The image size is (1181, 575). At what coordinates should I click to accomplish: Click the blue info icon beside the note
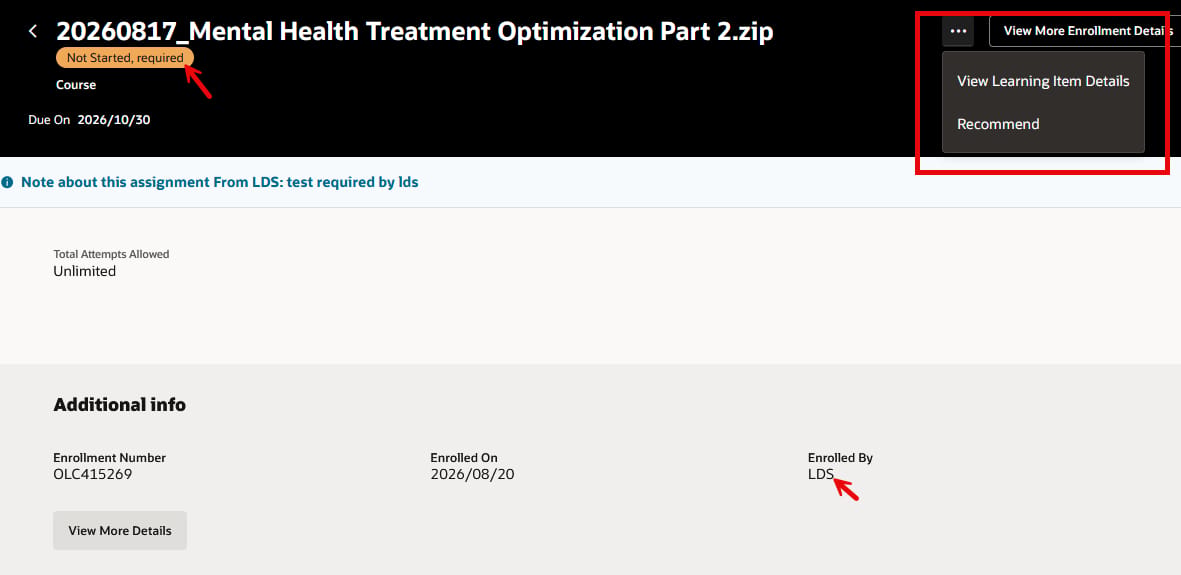click(7, 182)
